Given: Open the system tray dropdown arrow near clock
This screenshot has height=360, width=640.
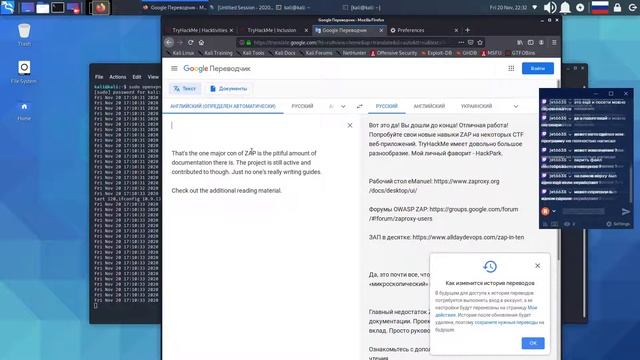Looking at the screenshot, I should (x=535, y=7).
